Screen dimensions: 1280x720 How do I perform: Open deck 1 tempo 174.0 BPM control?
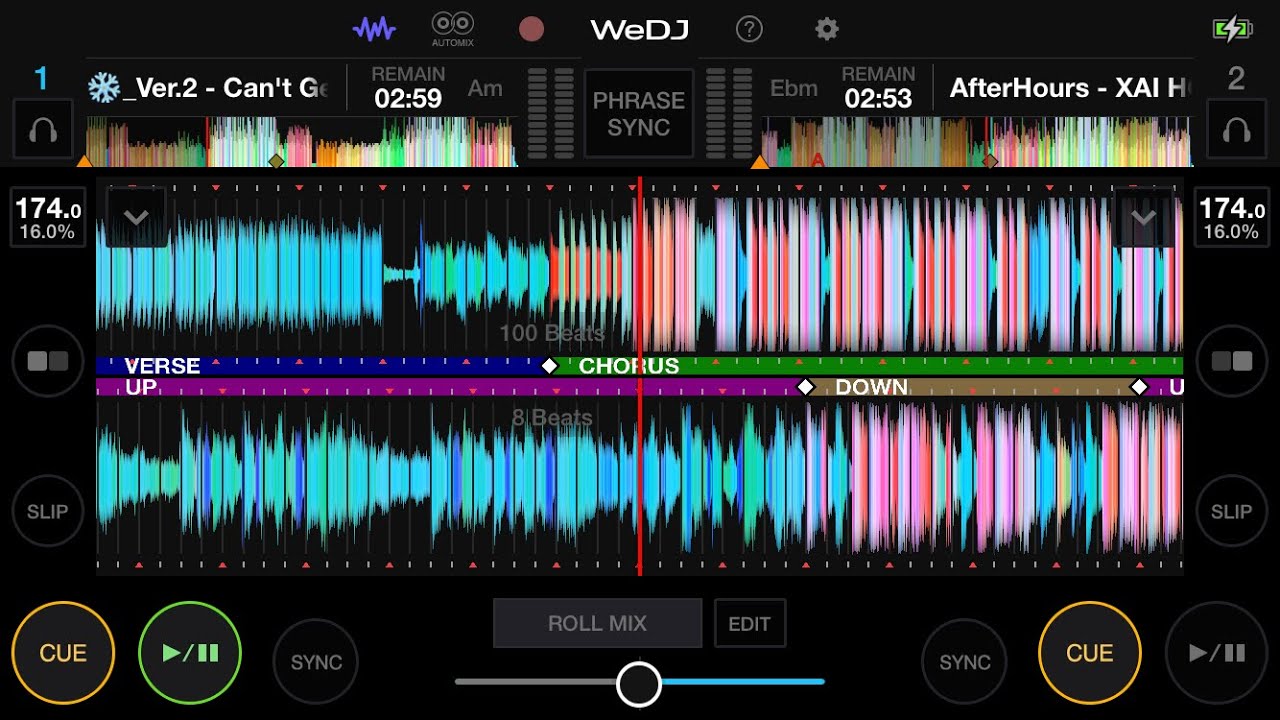(48, 218)
